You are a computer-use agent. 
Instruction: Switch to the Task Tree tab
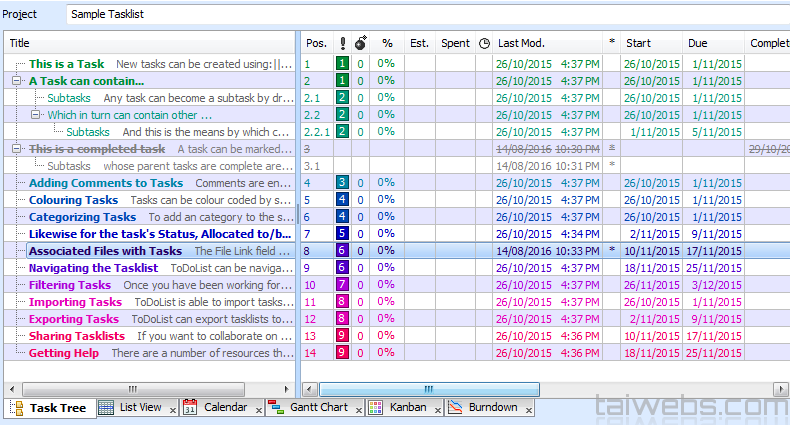pos(56,407)
